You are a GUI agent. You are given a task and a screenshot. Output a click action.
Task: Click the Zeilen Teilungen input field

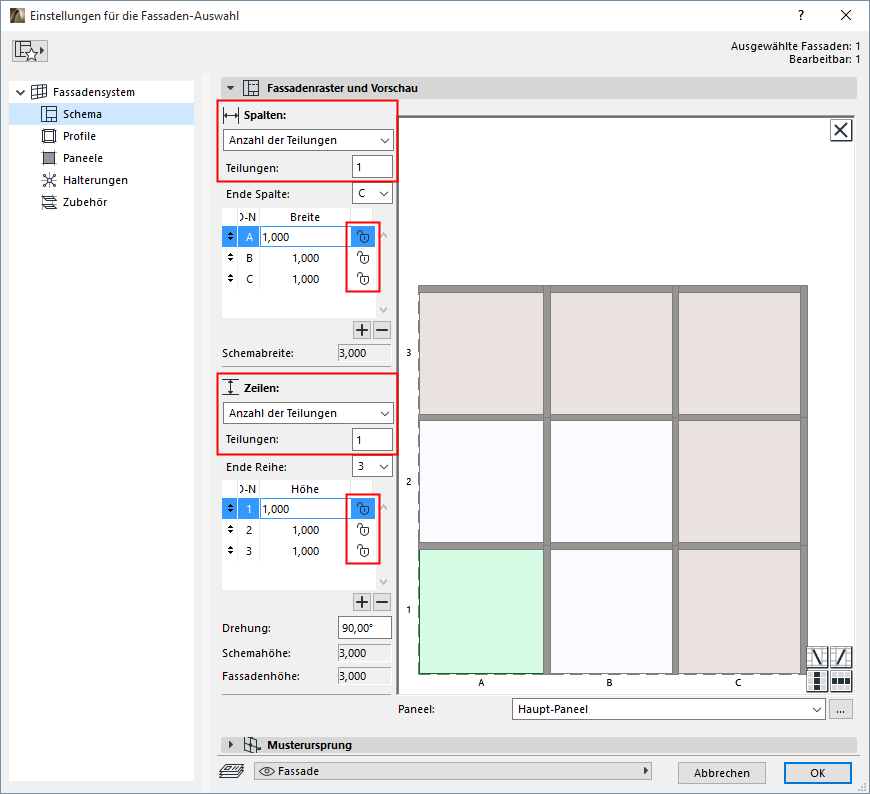[x=372, y=439]
